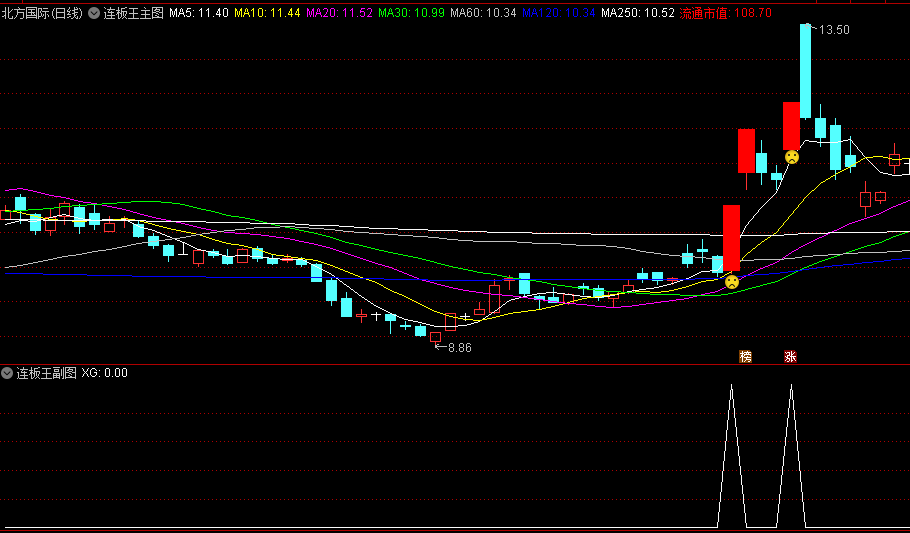Click the MA250: 10.52 label
Image resolution: width=910 pixels, height=533 pixels.
point(638,13)
